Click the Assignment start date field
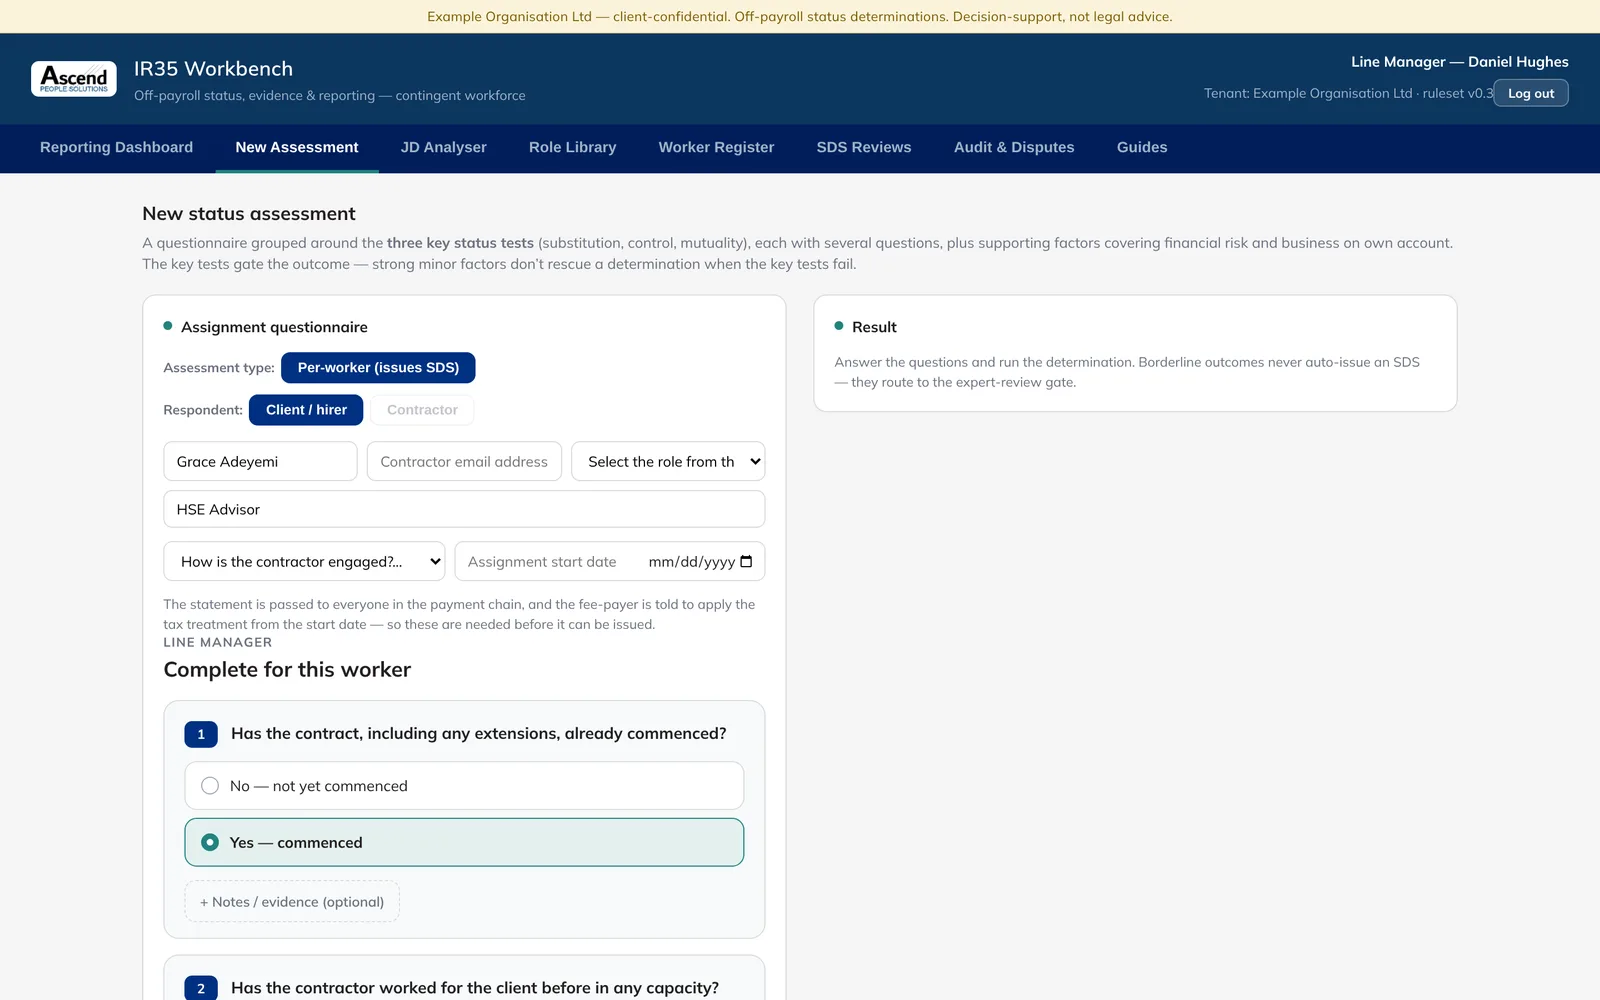Viewport: 1600px width, 1000px height. (610, 562)
